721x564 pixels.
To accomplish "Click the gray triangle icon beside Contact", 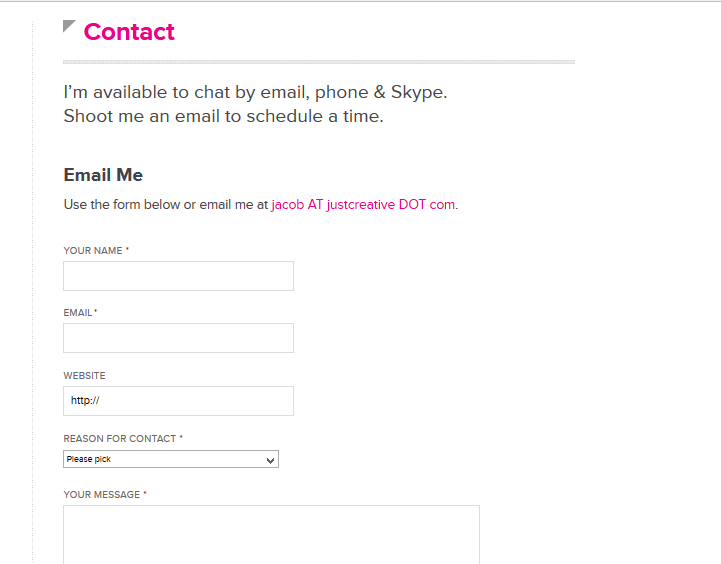I will [x=68, y=26].
